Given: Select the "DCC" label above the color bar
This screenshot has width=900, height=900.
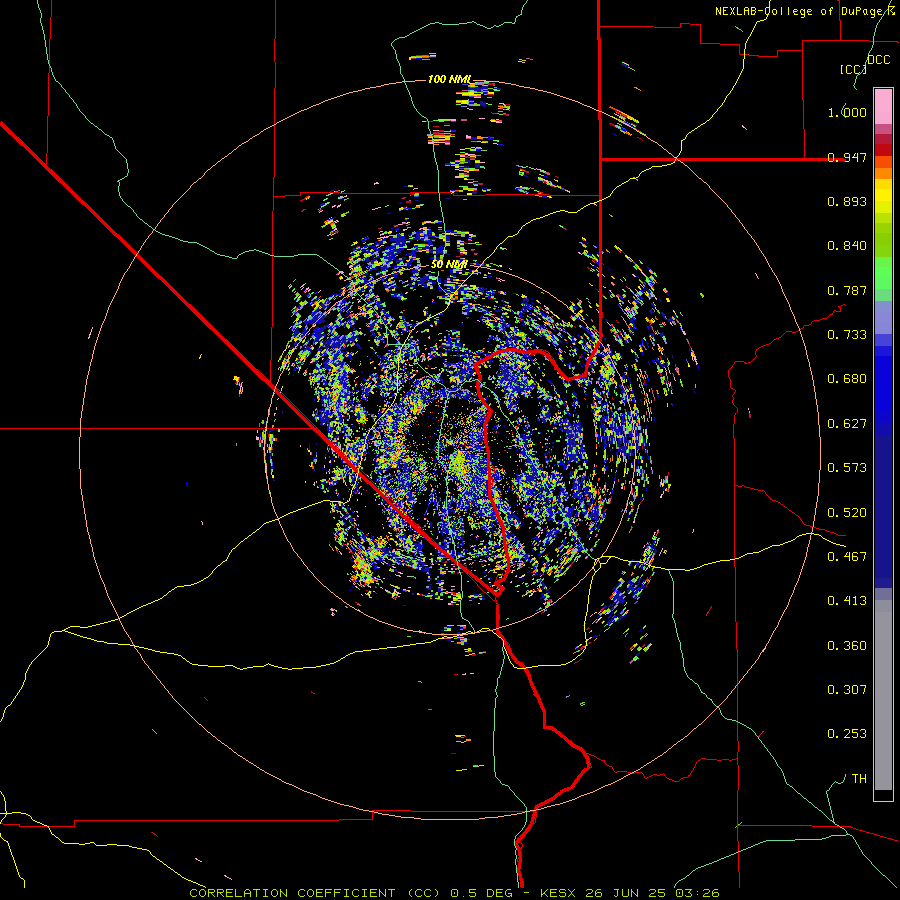Looking at the screenshot, I should tap(879, 60).
